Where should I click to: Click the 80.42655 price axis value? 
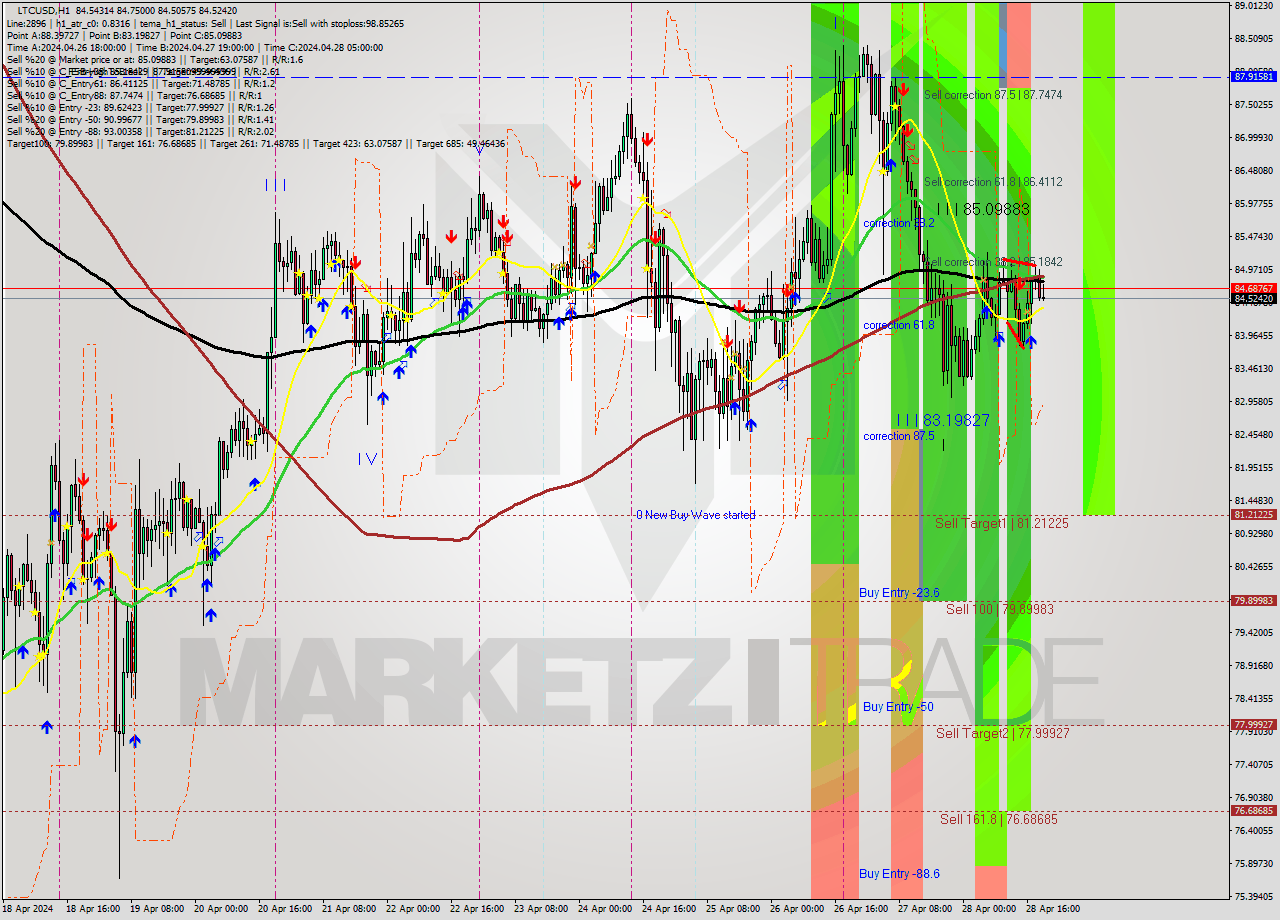[1254, 566]
